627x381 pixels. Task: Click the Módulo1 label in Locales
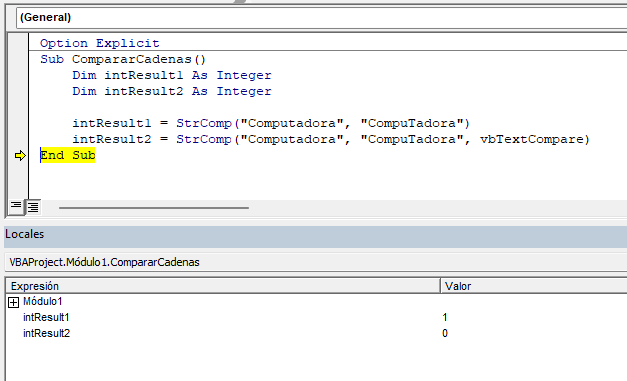pyautogui.click(x=42, y=301)
